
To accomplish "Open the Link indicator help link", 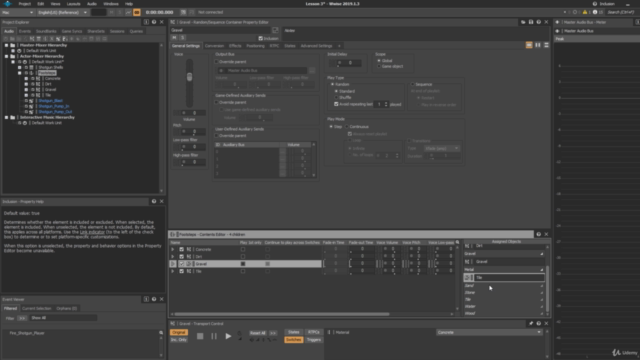I will (92, 232).
